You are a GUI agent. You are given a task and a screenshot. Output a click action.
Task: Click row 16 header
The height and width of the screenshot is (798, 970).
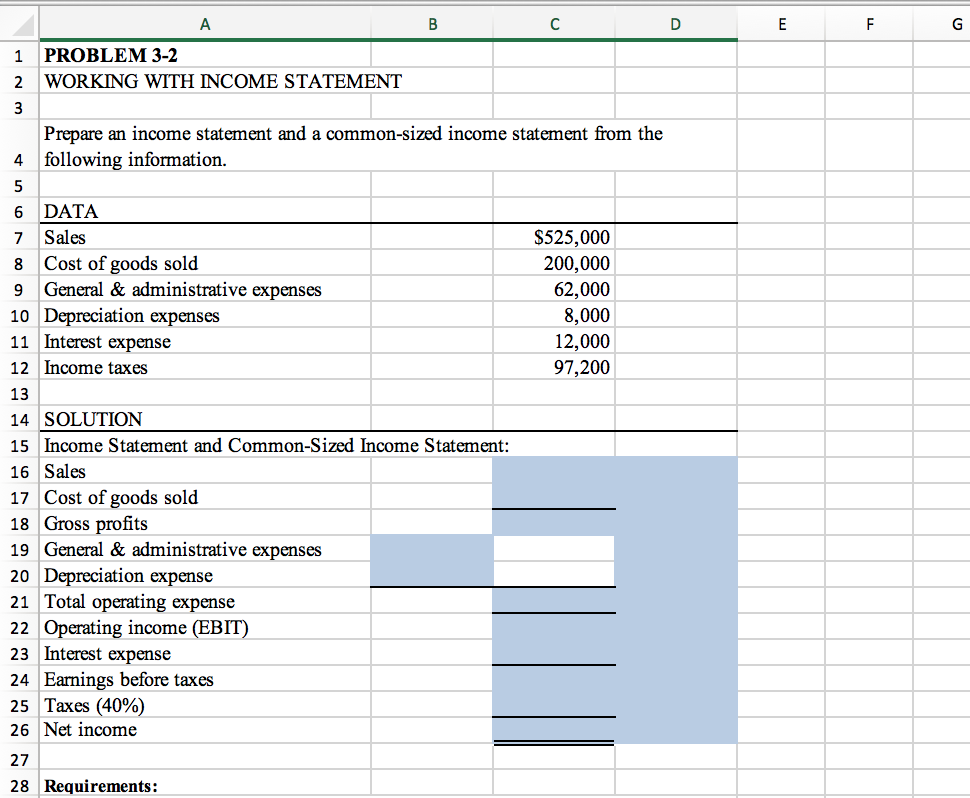18,471
